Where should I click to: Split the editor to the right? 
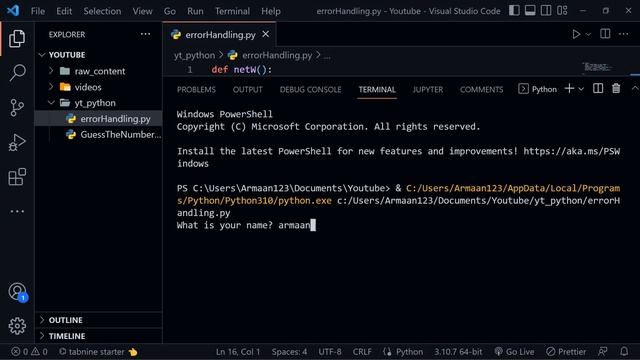point(605,34)
